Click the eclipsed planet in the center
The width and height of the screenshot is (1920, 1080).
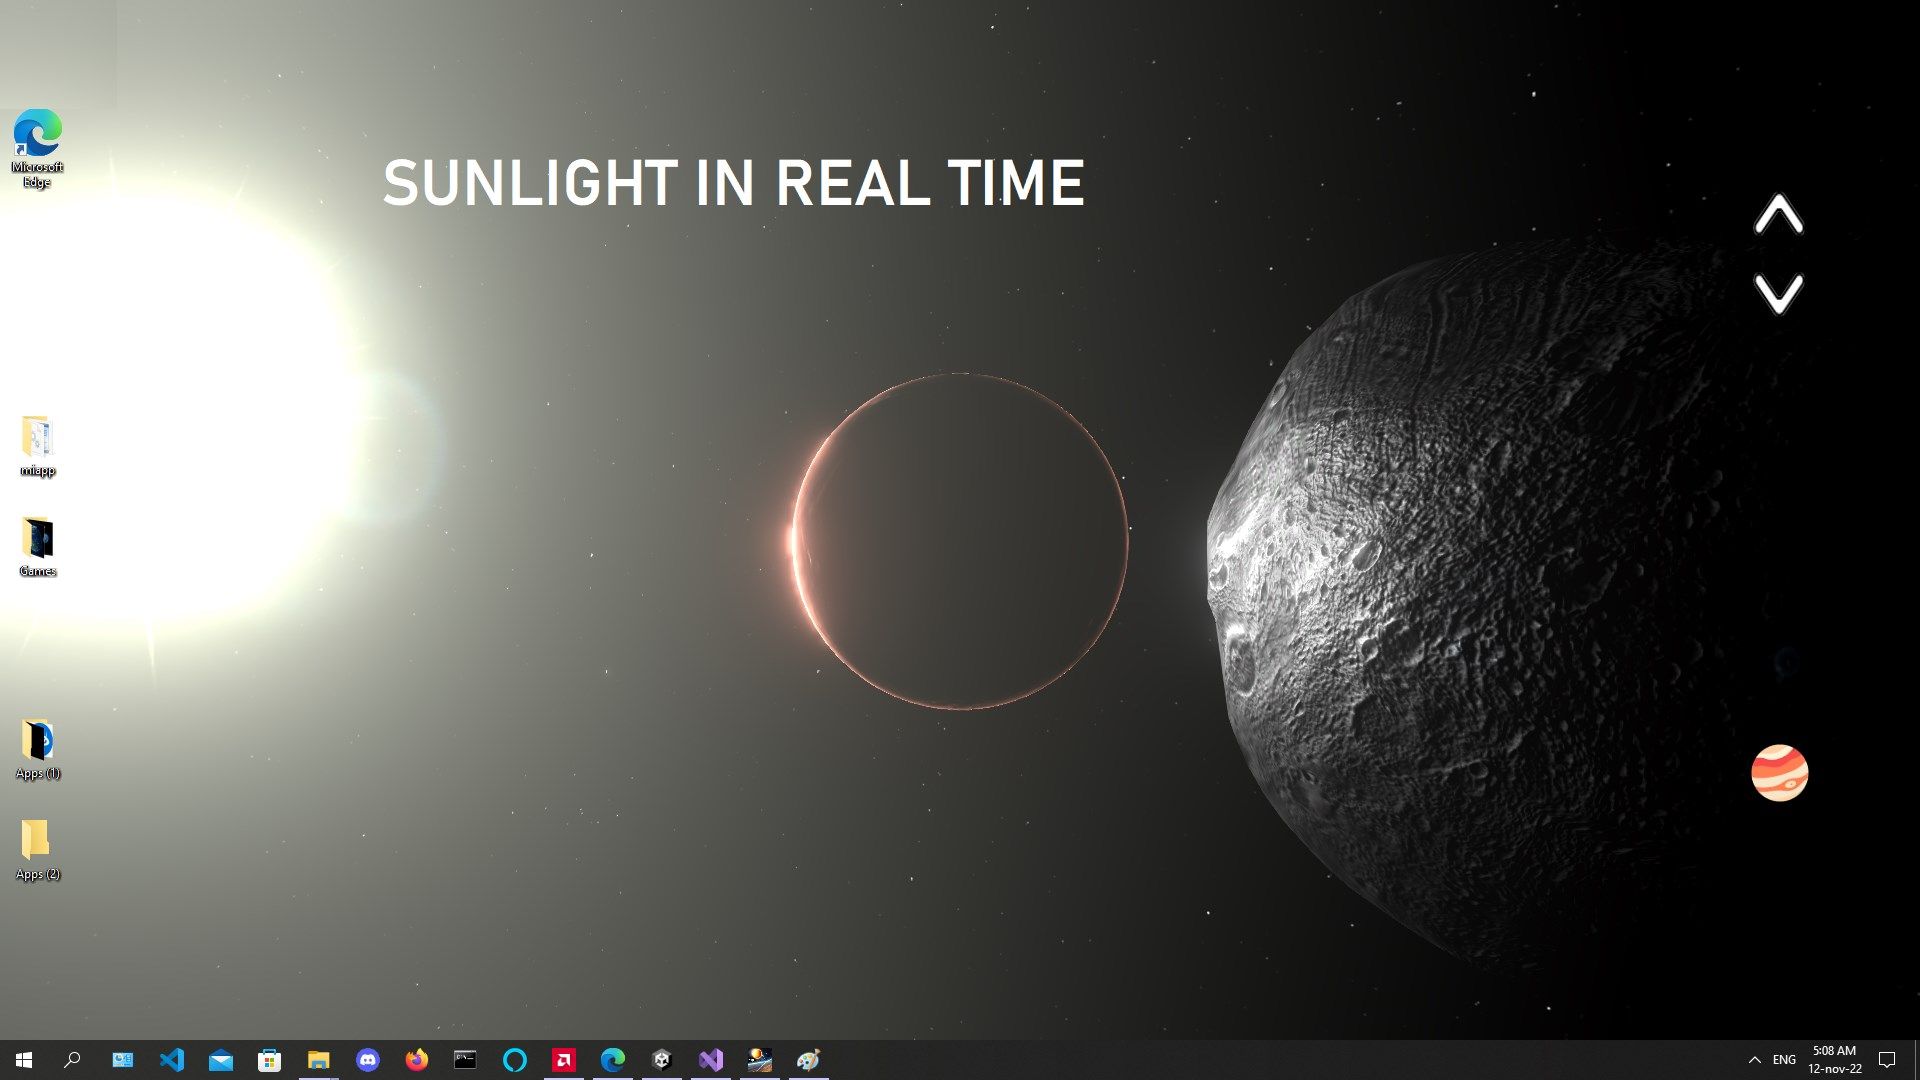point(960,541)
